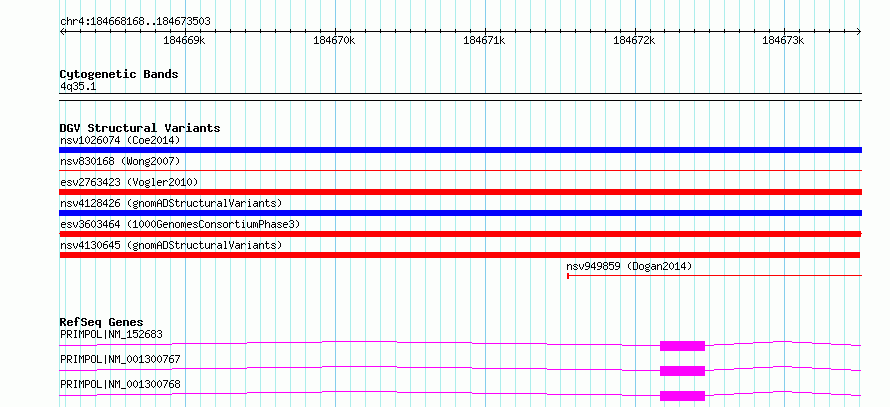Click the PRIMPOL NM_001300768 exon block
This screenshot has width=890, height=407.
click(682, 396)
